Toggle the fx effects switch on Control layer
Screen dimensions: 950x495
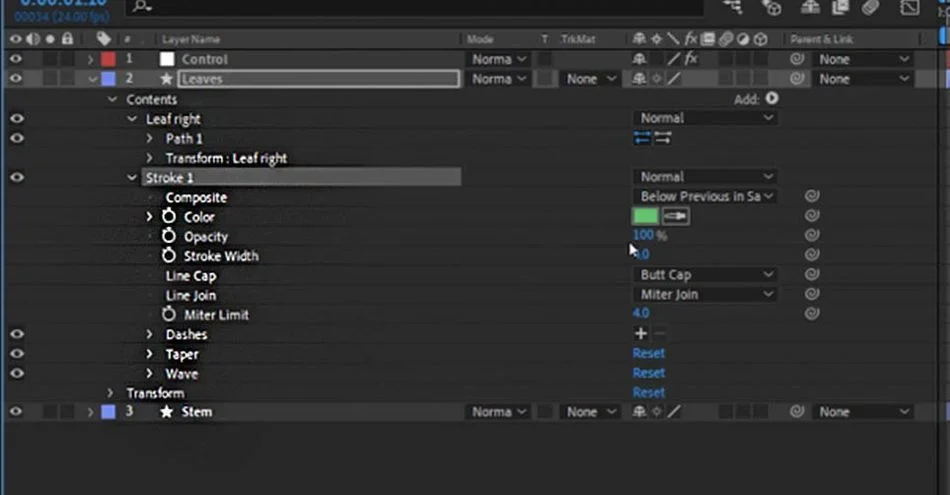691,59
